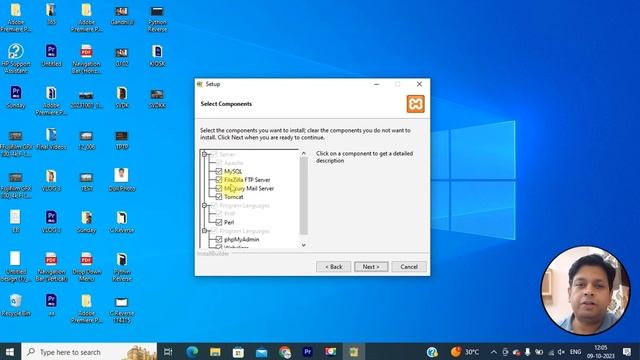
Task: Click the greyed PHP checkbox
Action: (x=219, y=214)
